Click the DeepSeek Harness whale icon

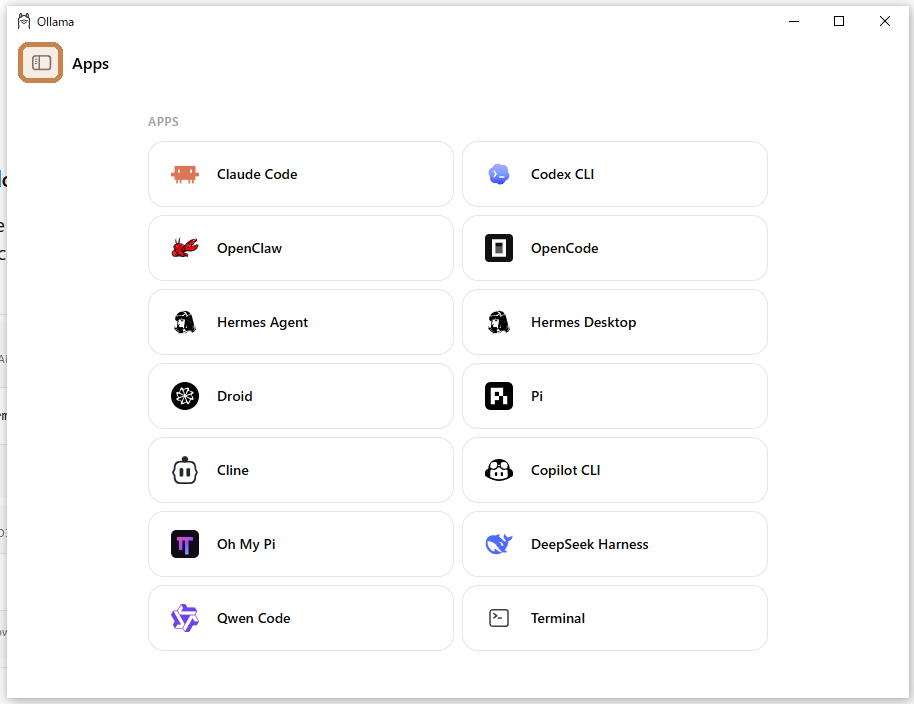point(499,544)
